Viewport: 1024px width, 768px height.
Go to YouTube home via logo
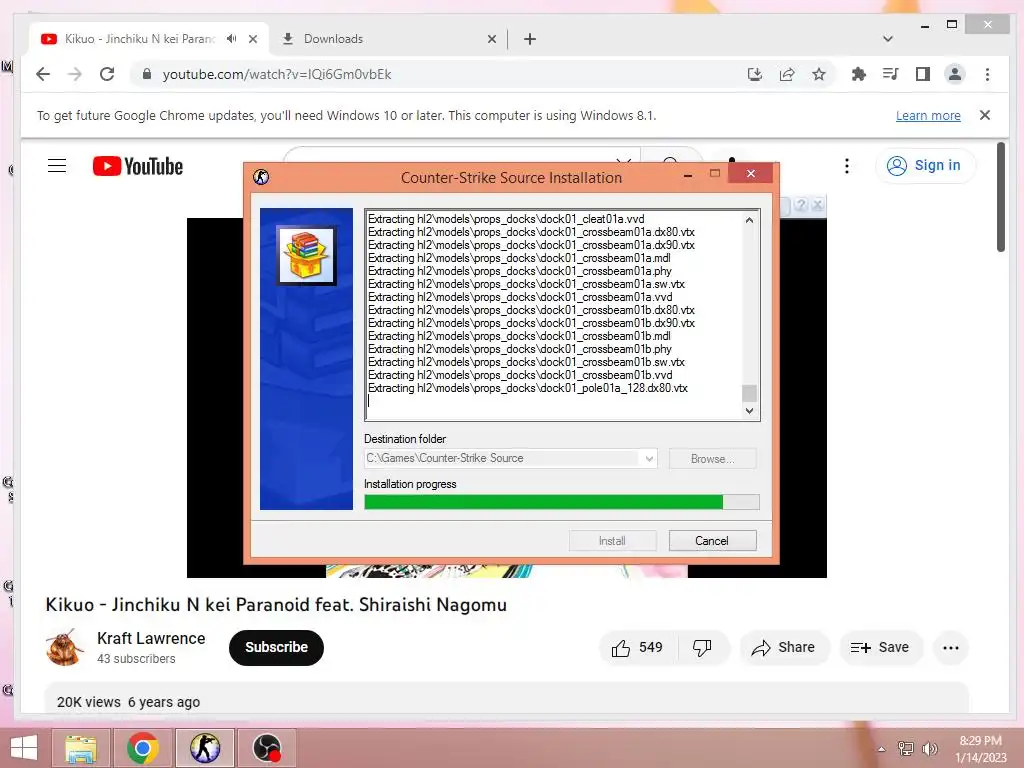point(138,167)
